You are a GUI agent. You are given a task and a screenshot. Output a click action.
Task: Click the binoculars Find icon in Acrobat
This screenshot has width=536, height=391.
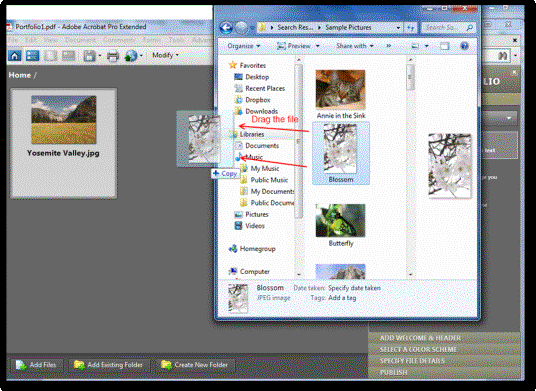503,55
